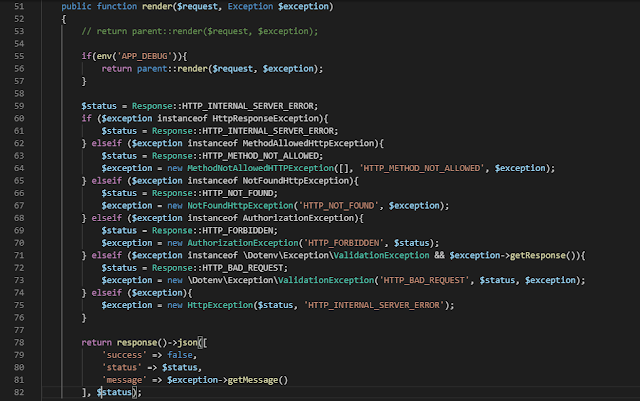
Task: Click the 'HTTP_NOT_FOUND' string on line 67
Action: coord(338,206)
